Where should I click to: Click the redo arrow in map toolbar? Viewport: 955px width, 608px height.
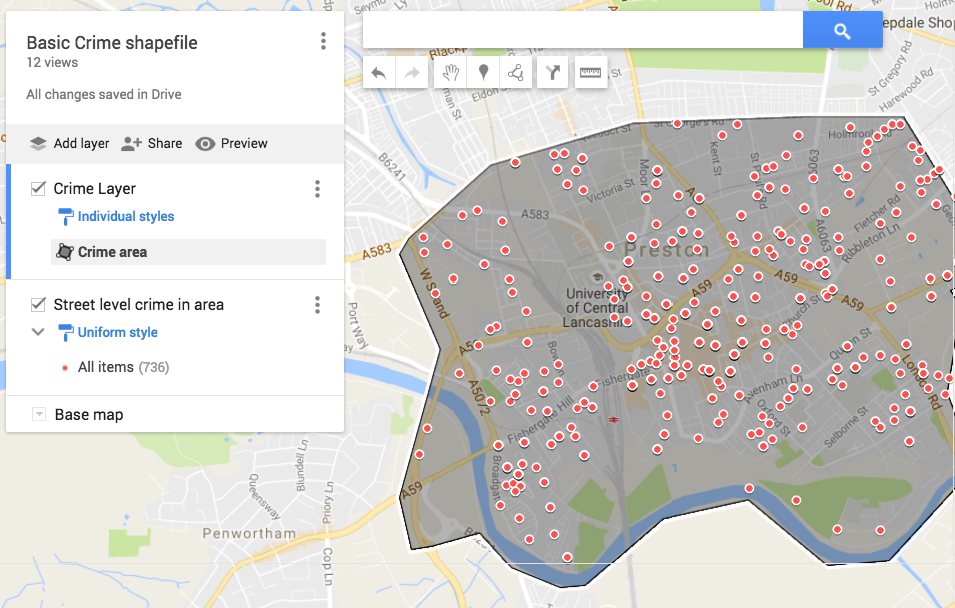(412, 73)
